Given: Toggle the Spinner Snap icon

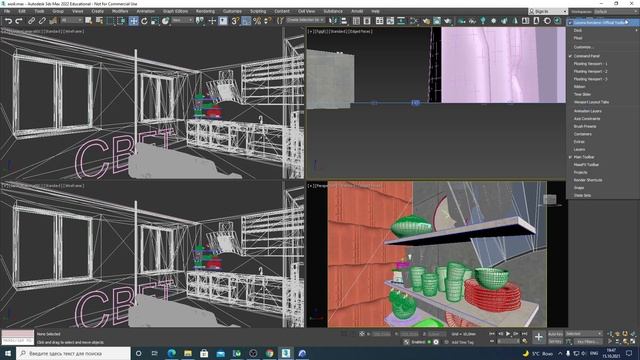Looking at the screenshot, I should 267,21.
